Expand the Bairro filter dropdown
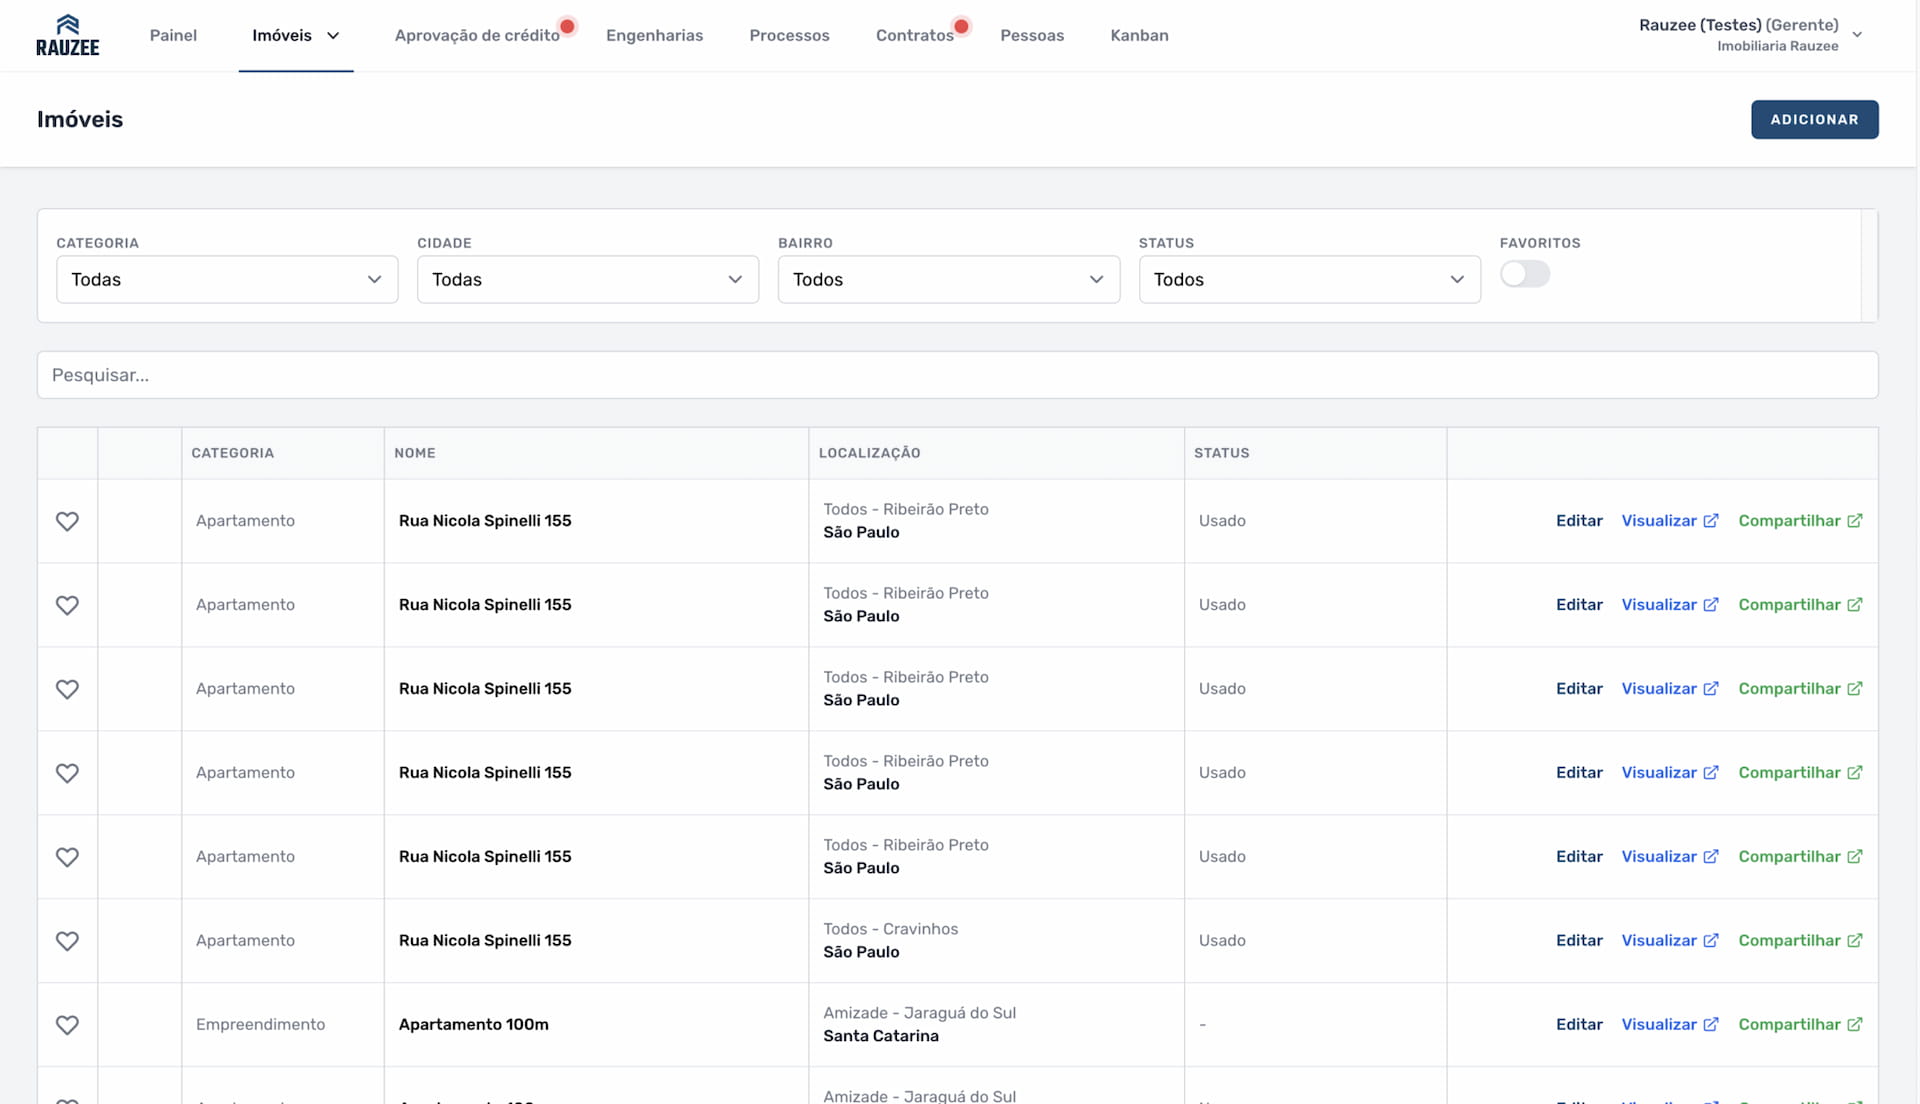Screen dimensions: 1920x1104 (x=948, y=280)
